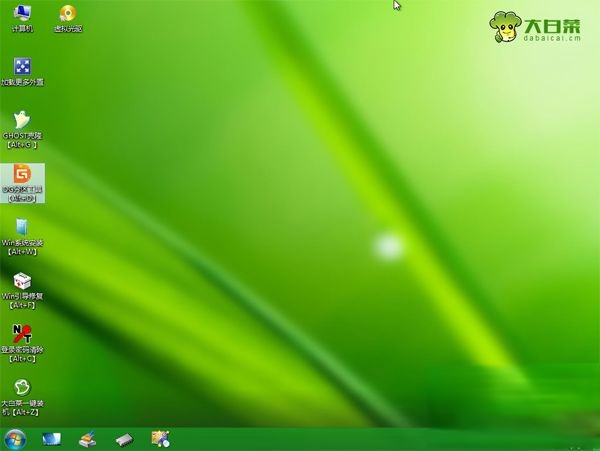
Task: Click the colorful picture taskbar icon
Action: point(160,439)
